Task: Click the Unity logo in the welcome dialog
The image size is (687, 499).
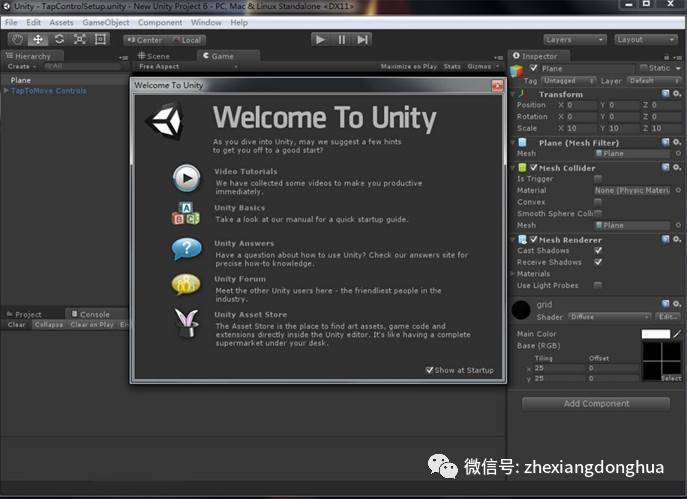Action: pos(165,121)
